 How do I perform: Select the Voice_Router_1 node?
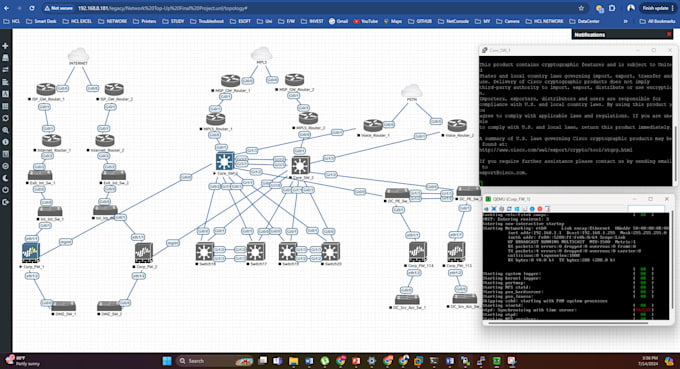373,126
